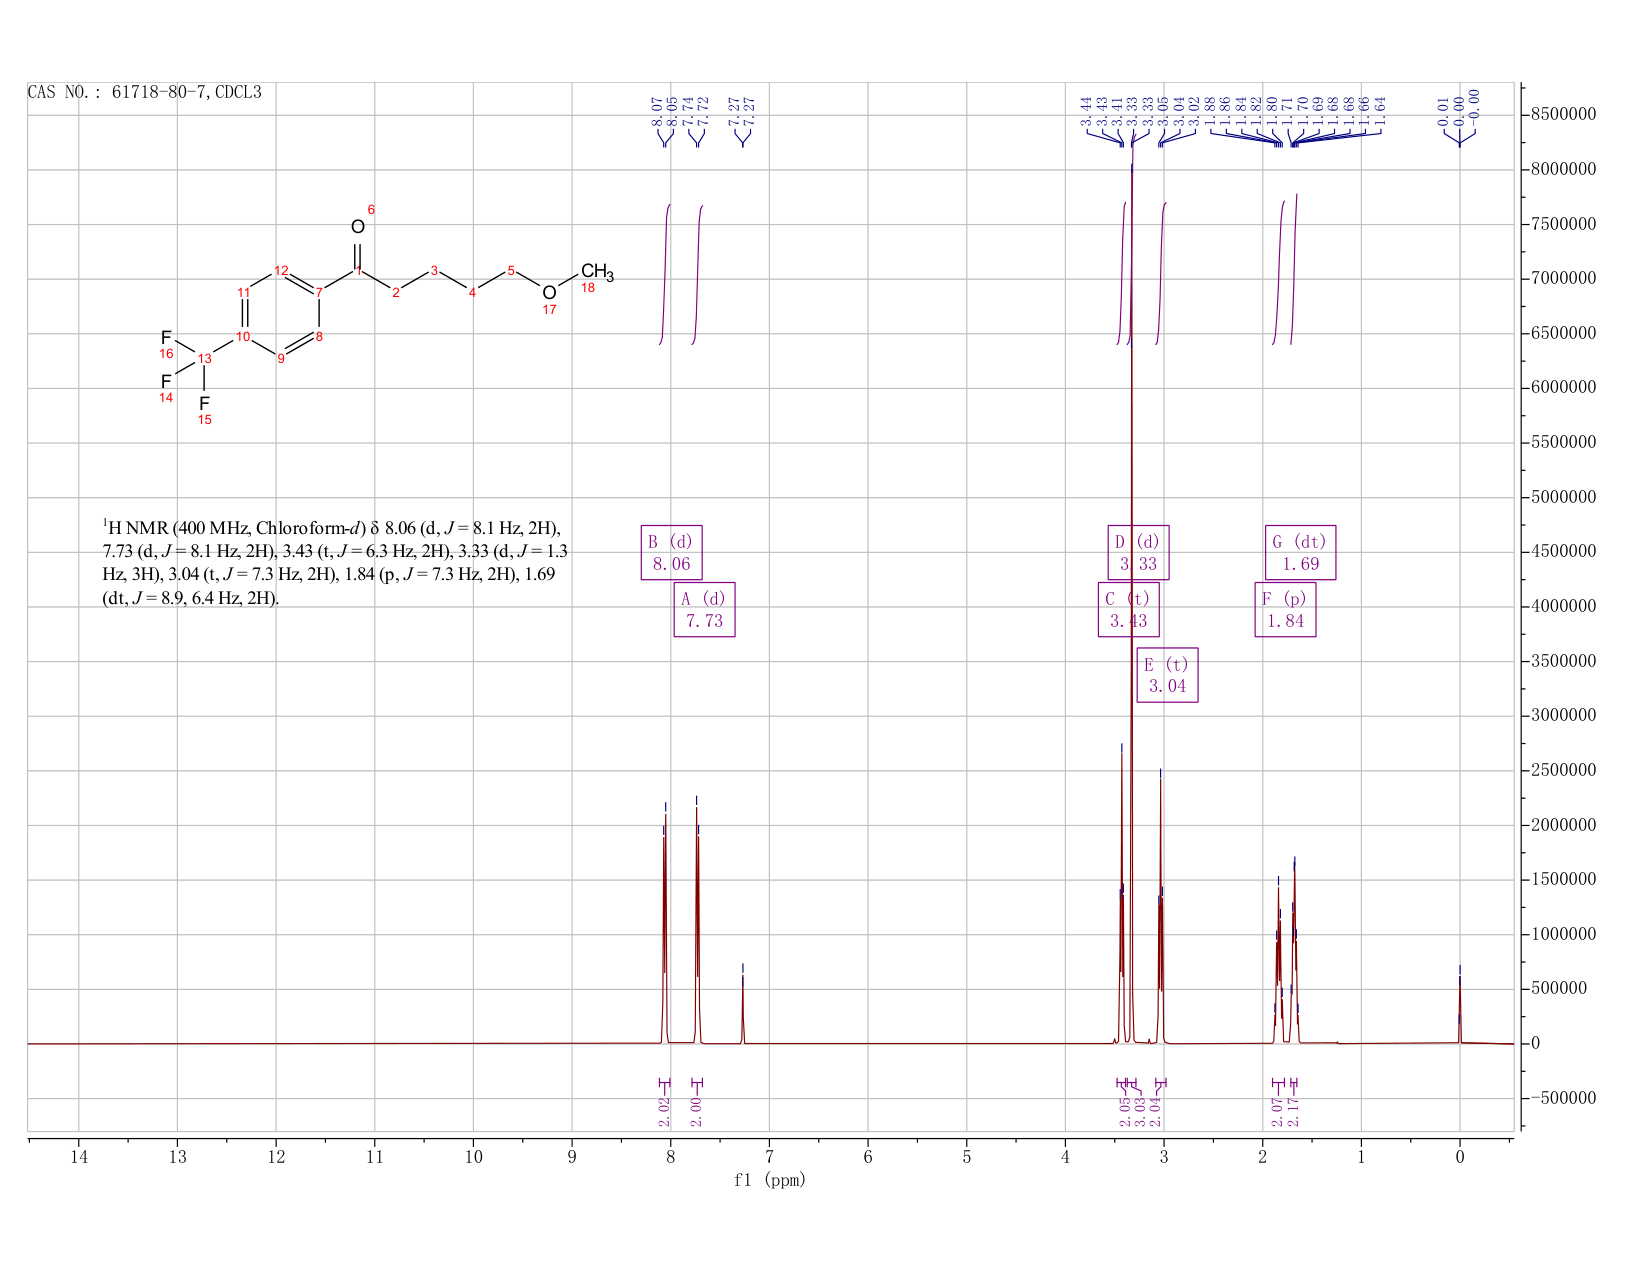Select the CH3 group in the structure
The height and width of the screenshot is (1275, 1650).
(596, 272)
